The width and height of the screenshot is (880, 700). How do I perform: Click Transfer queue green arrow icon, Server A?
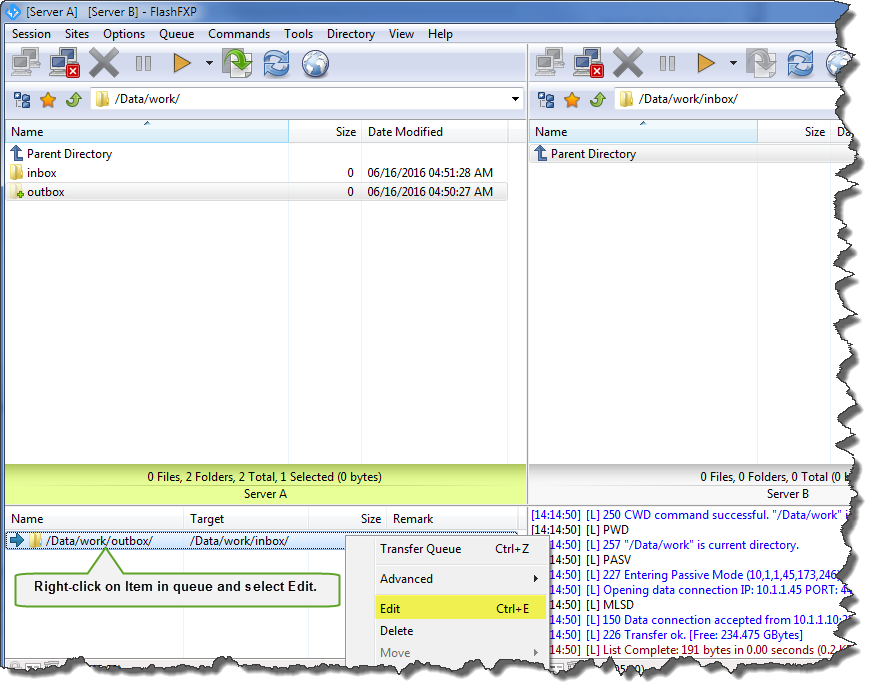pos(237,62)
